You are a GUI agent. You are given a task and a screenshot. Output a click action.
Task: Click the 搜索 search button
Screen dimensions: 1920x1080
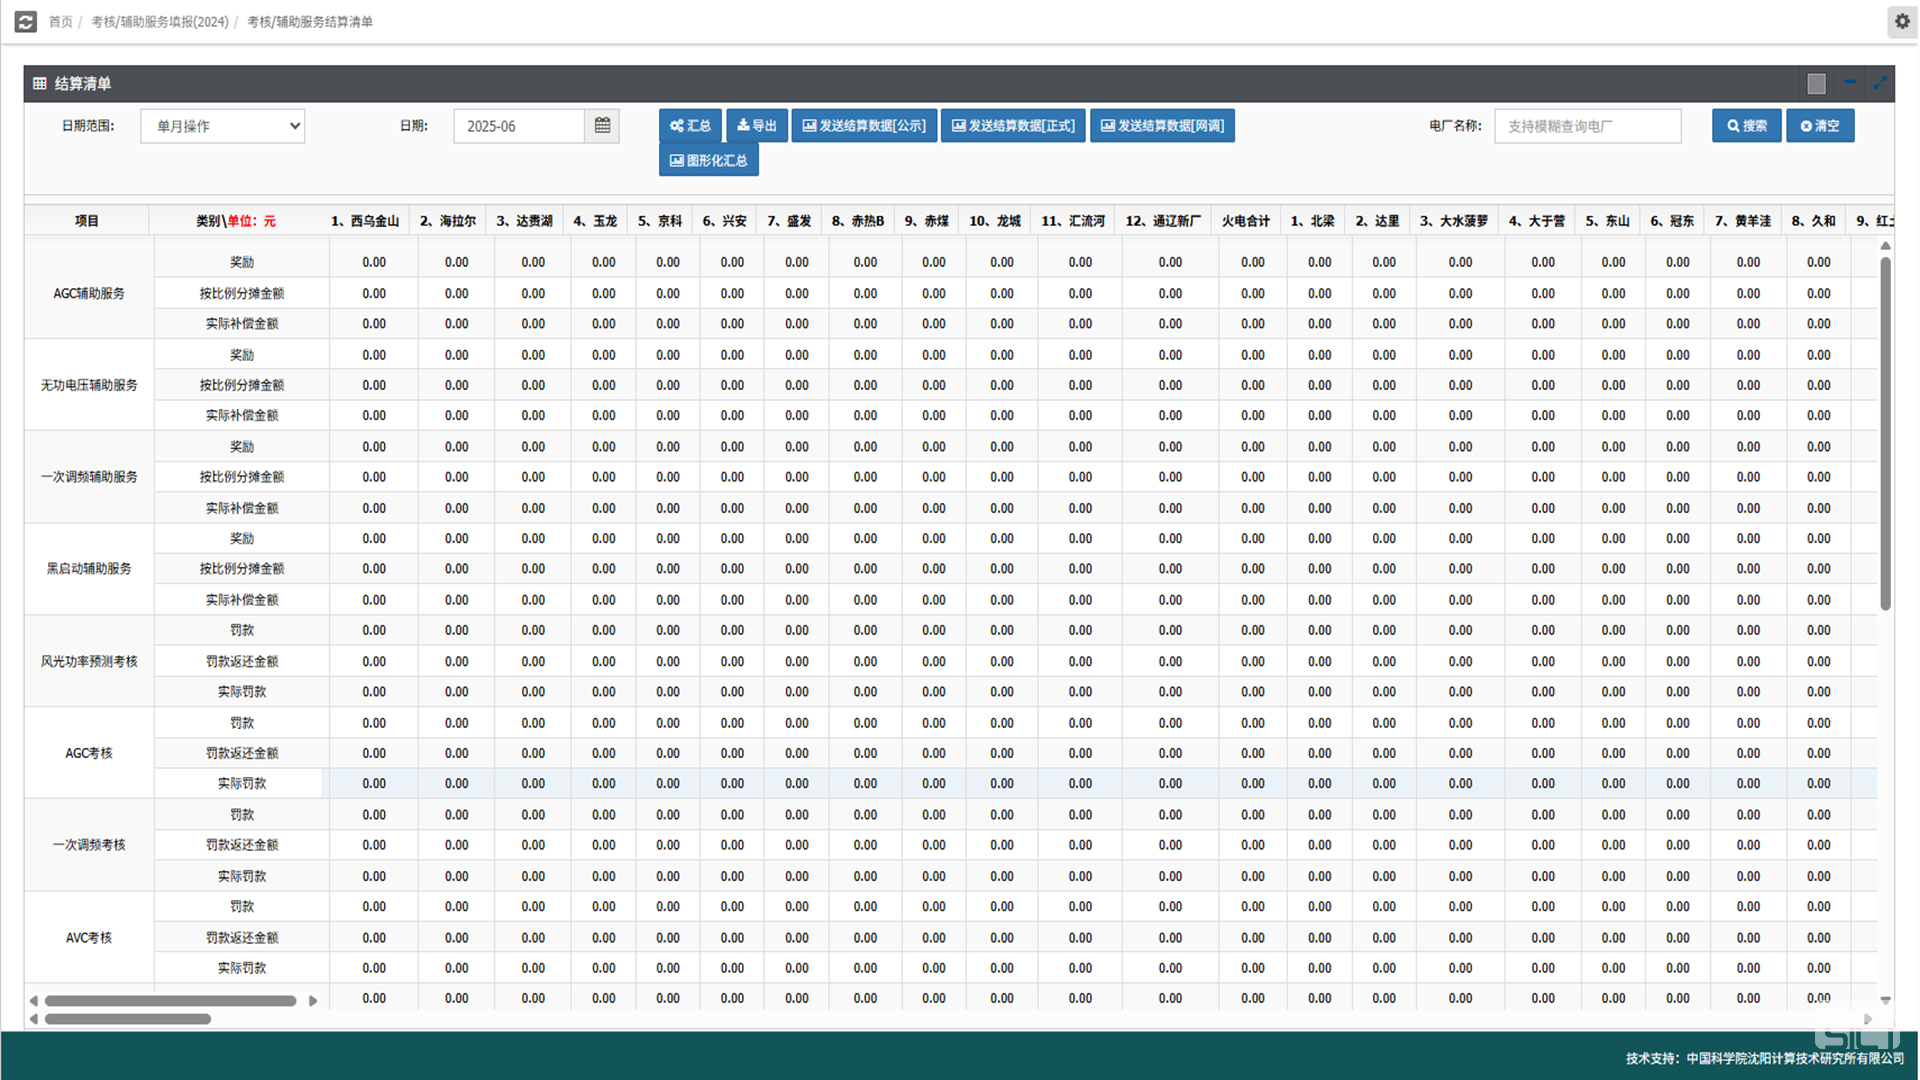pyautogui.click(x=1746, y=126)
